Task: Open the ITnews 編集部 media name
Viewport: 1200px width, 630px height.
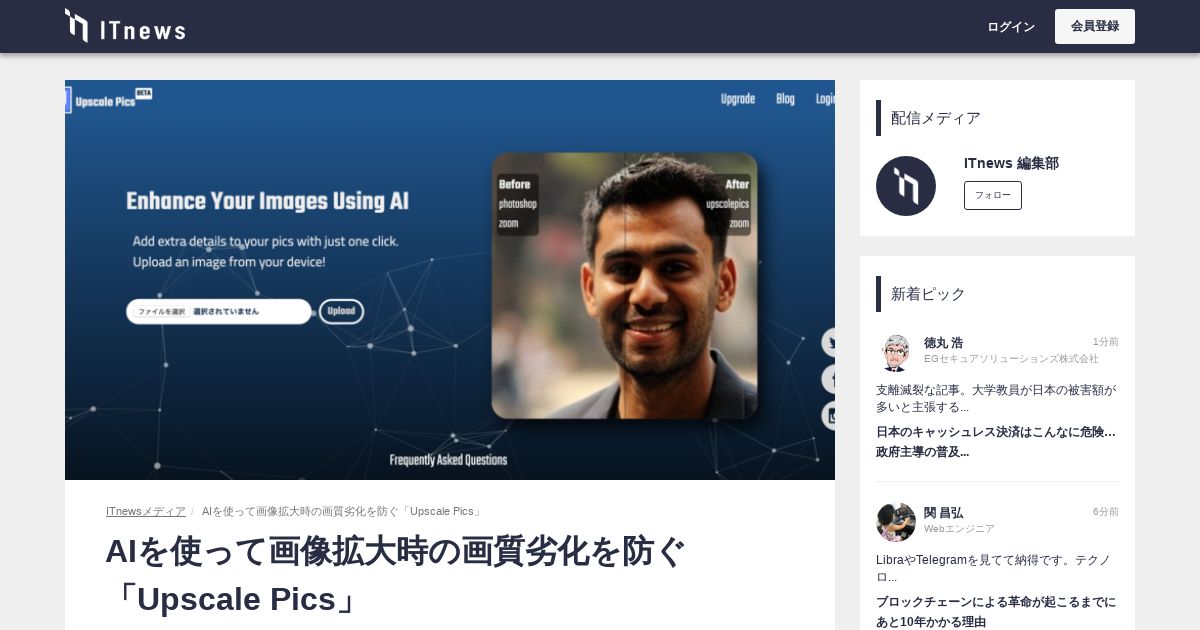Action: pyautogui.click(x=1011, y=163)
